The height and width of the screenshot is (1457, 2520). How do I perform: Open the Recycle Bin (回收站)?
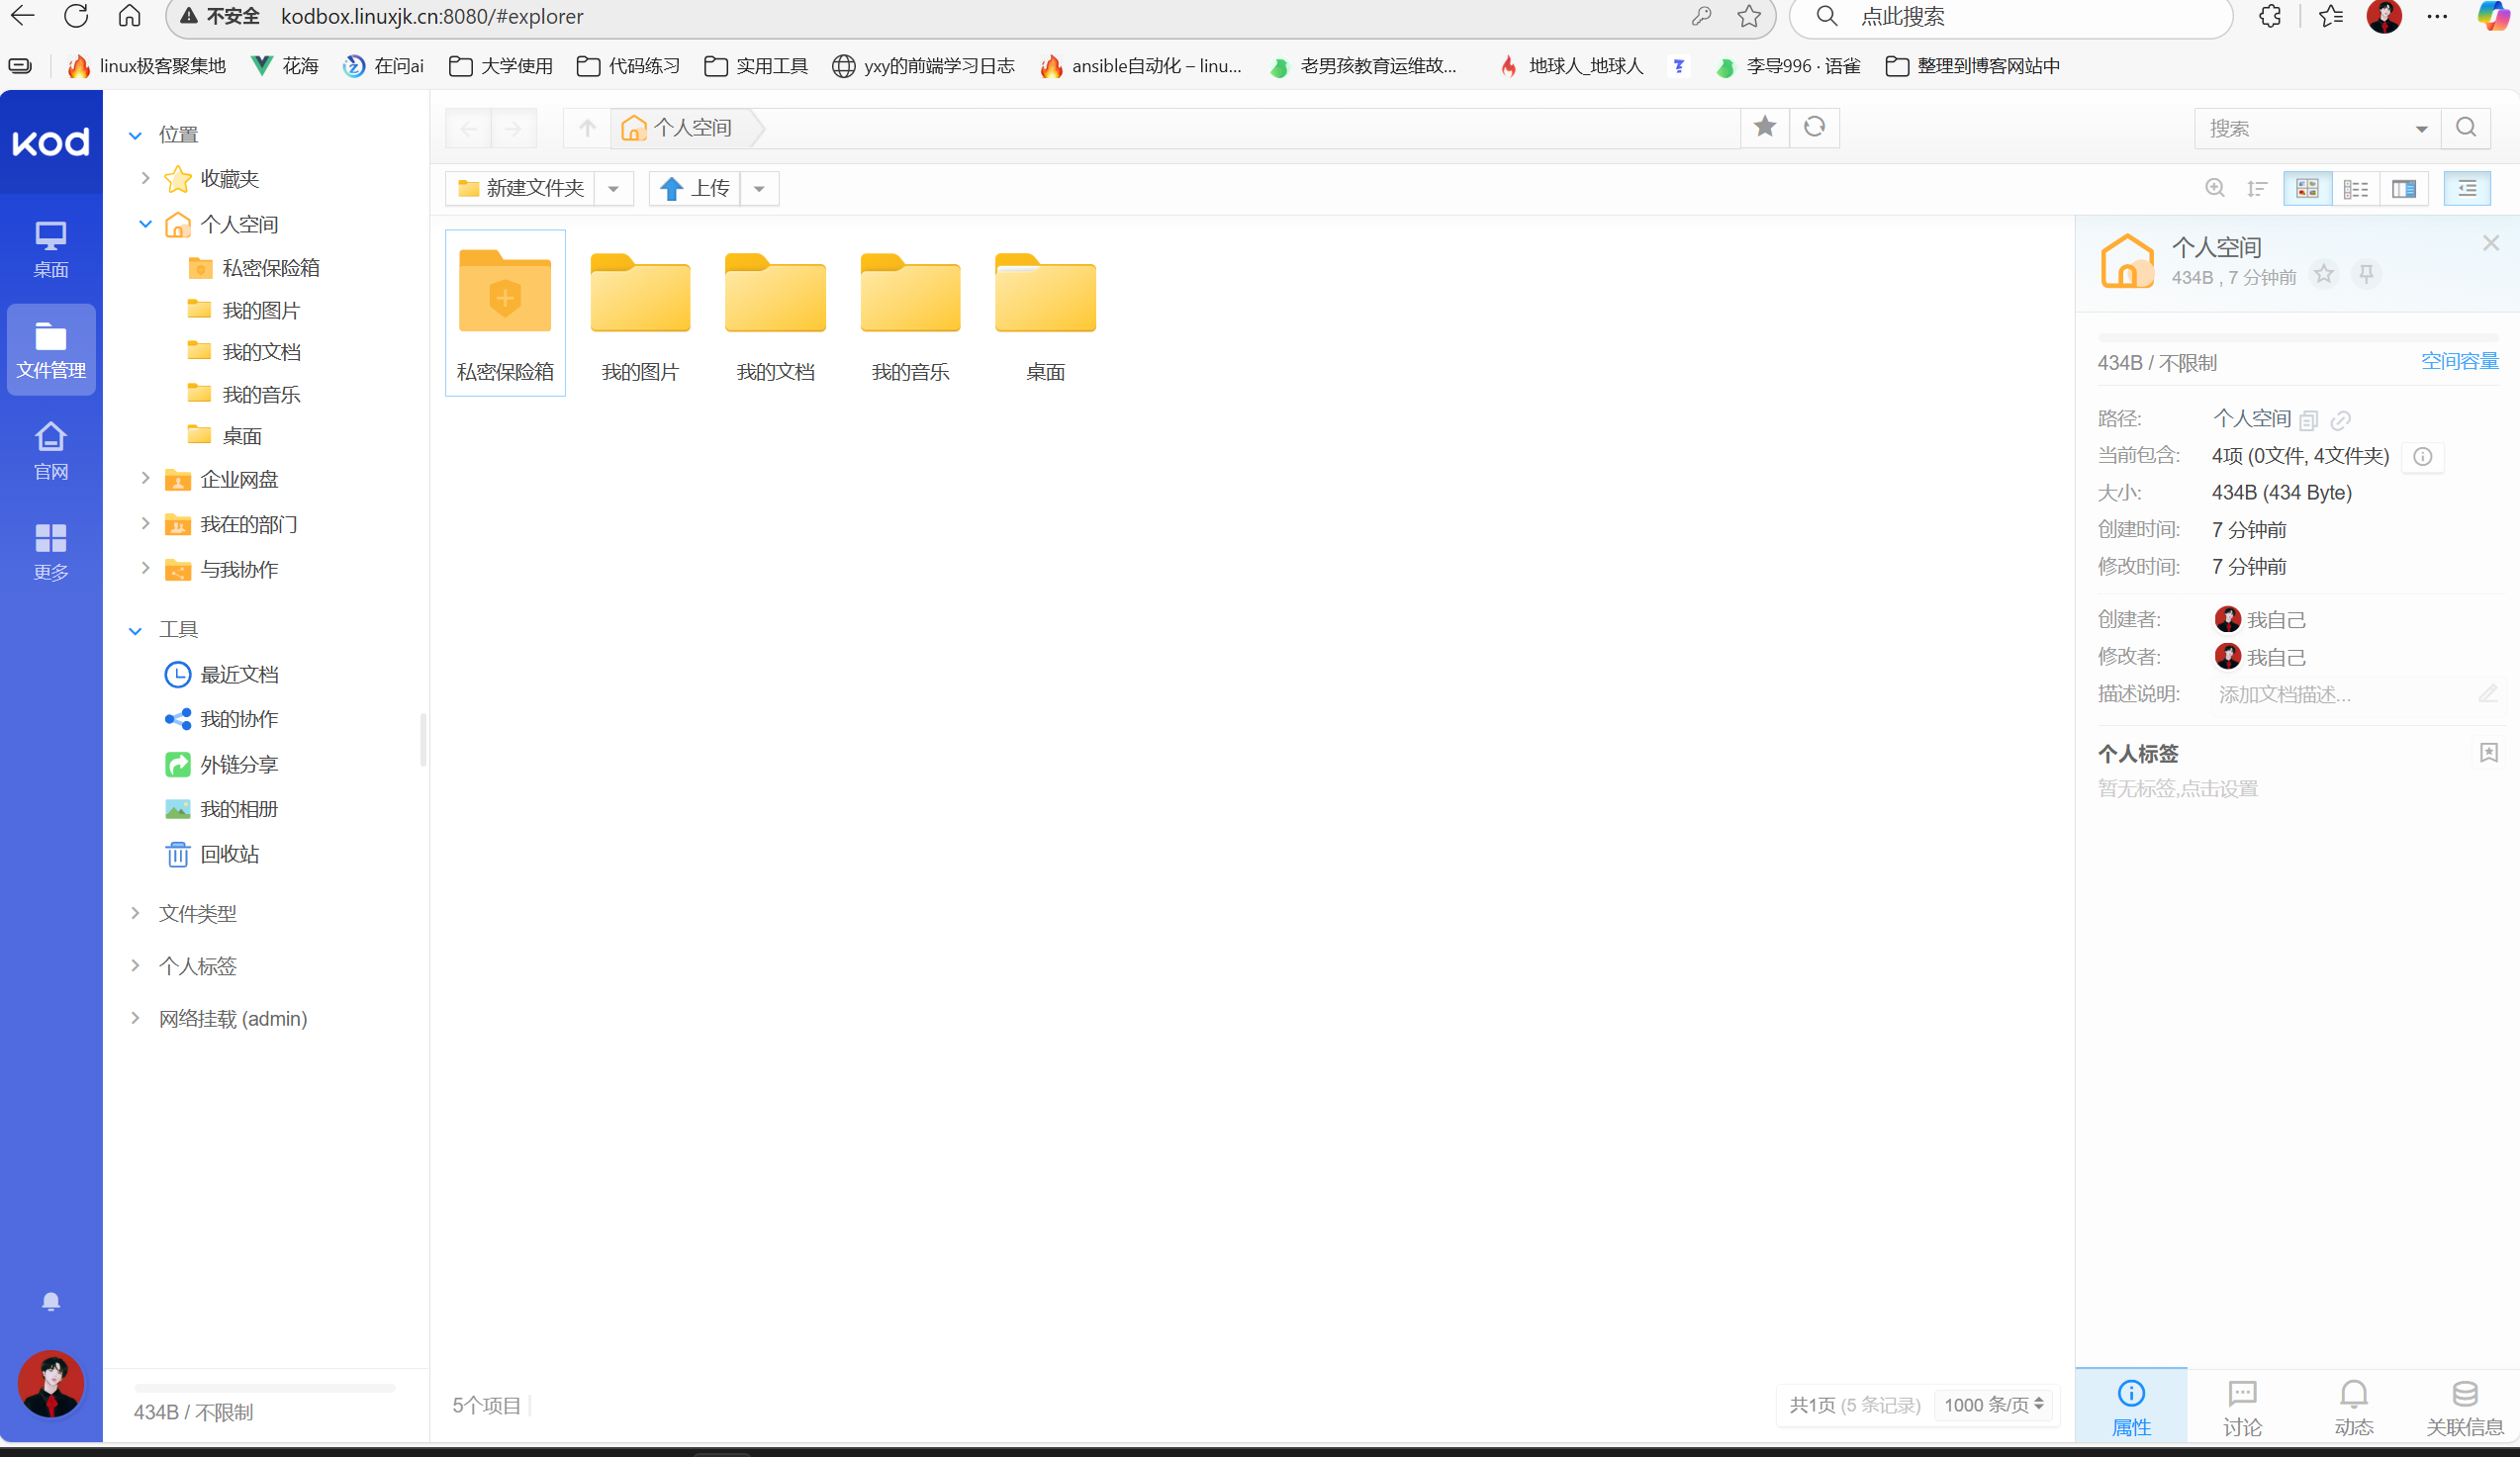click(x=229, y=854)
